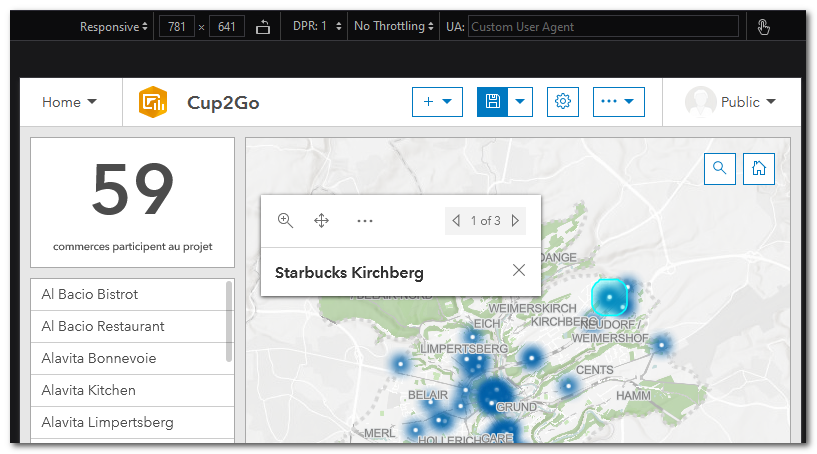Image resolution: width=817 pixels, height=454 pixels.
Task: Open the dashboard settings gear
Action: point(563,102)
